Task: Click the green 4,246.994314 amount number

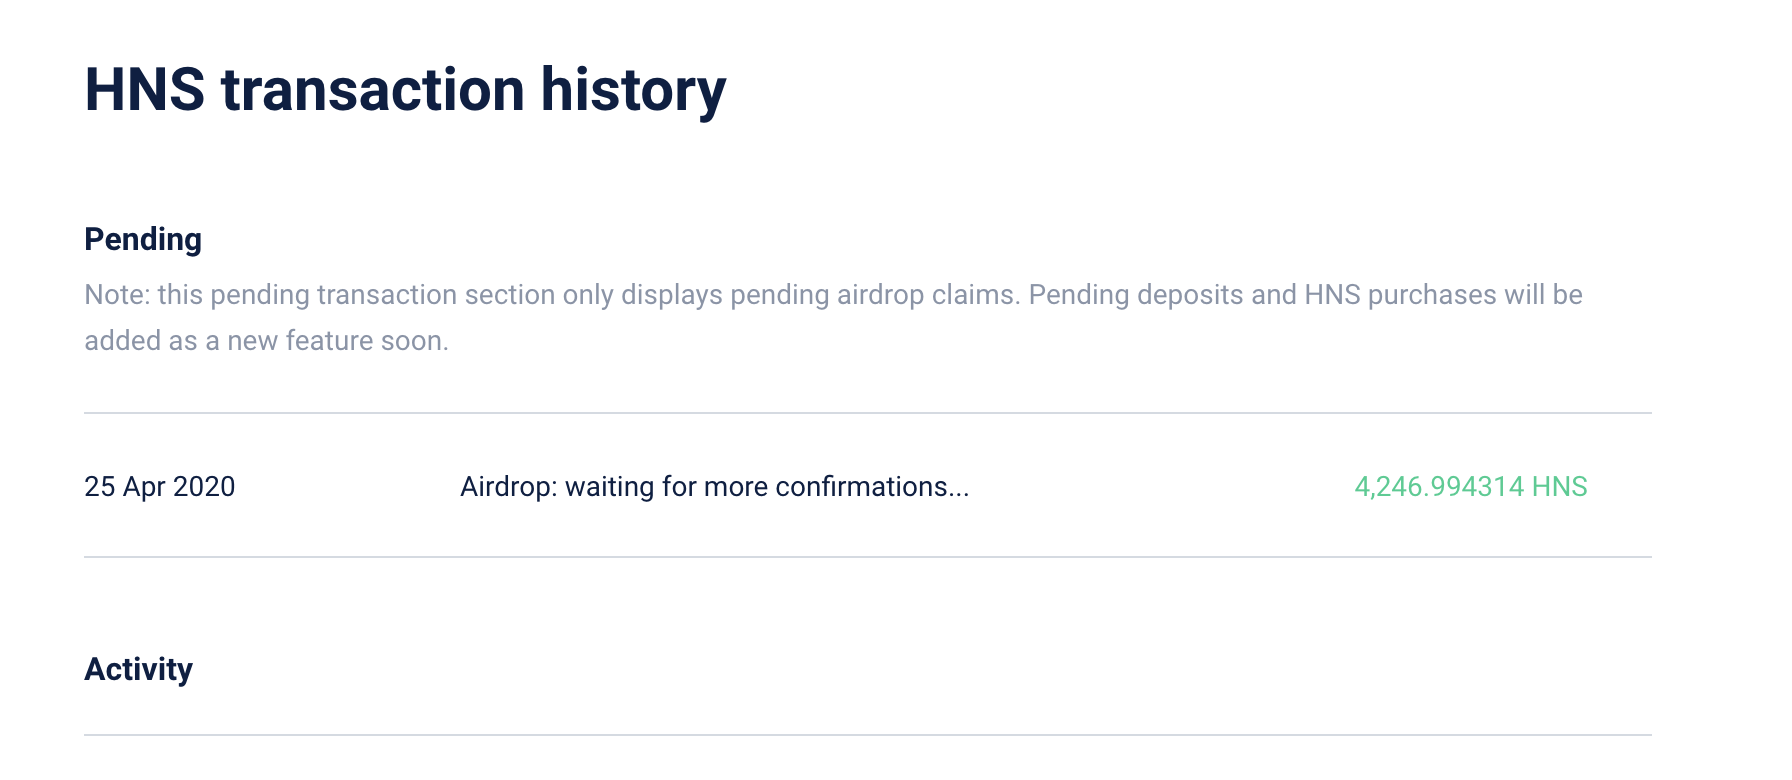Action: [x=1439, y=487]
